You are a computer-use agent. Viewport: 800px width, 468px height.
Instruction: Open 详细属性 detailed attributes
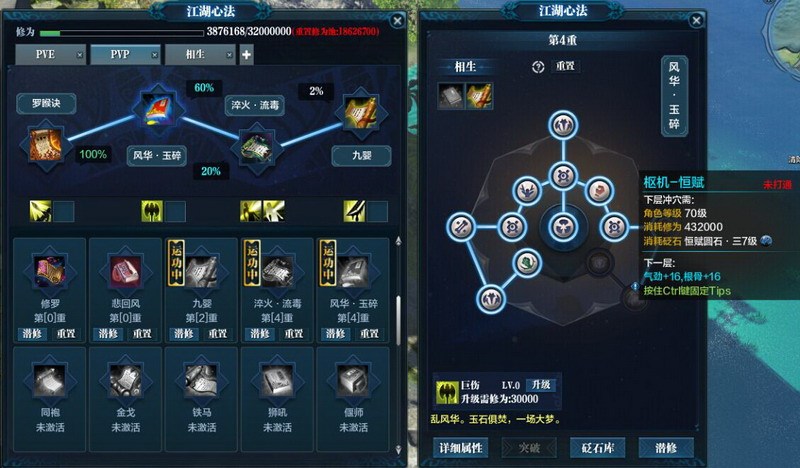pyautogui.click(x=460, y=448)
